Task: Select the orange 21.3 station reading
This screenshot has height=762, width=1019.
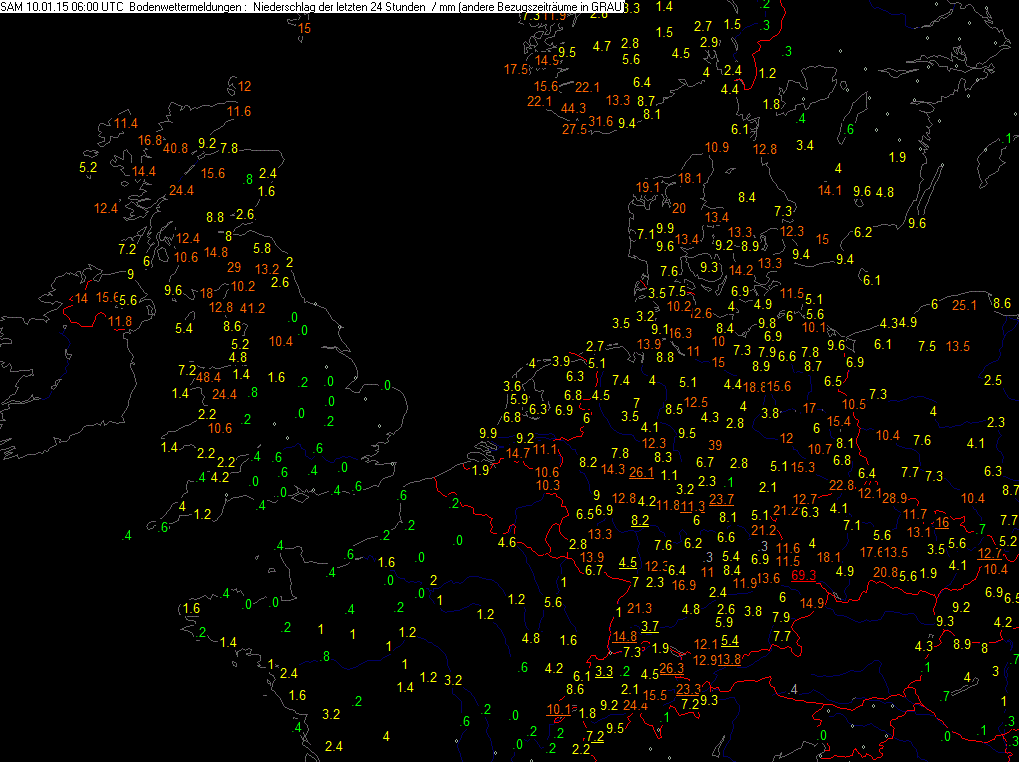Action: 639,608
